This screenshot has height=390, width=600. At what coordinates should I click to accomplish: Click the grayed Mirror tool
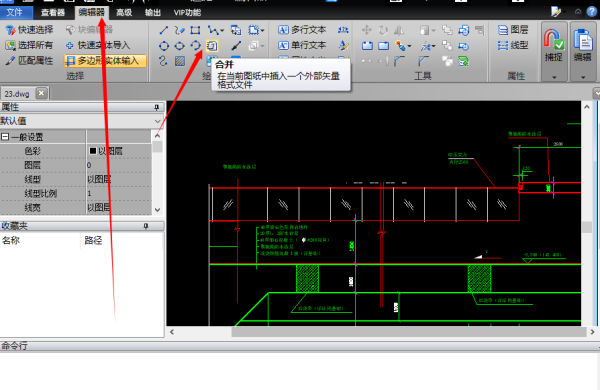pos(399,30)
